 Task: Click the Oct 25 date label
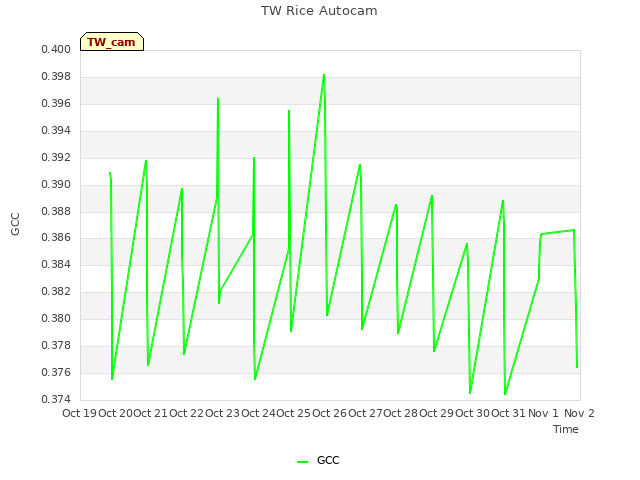294,413
